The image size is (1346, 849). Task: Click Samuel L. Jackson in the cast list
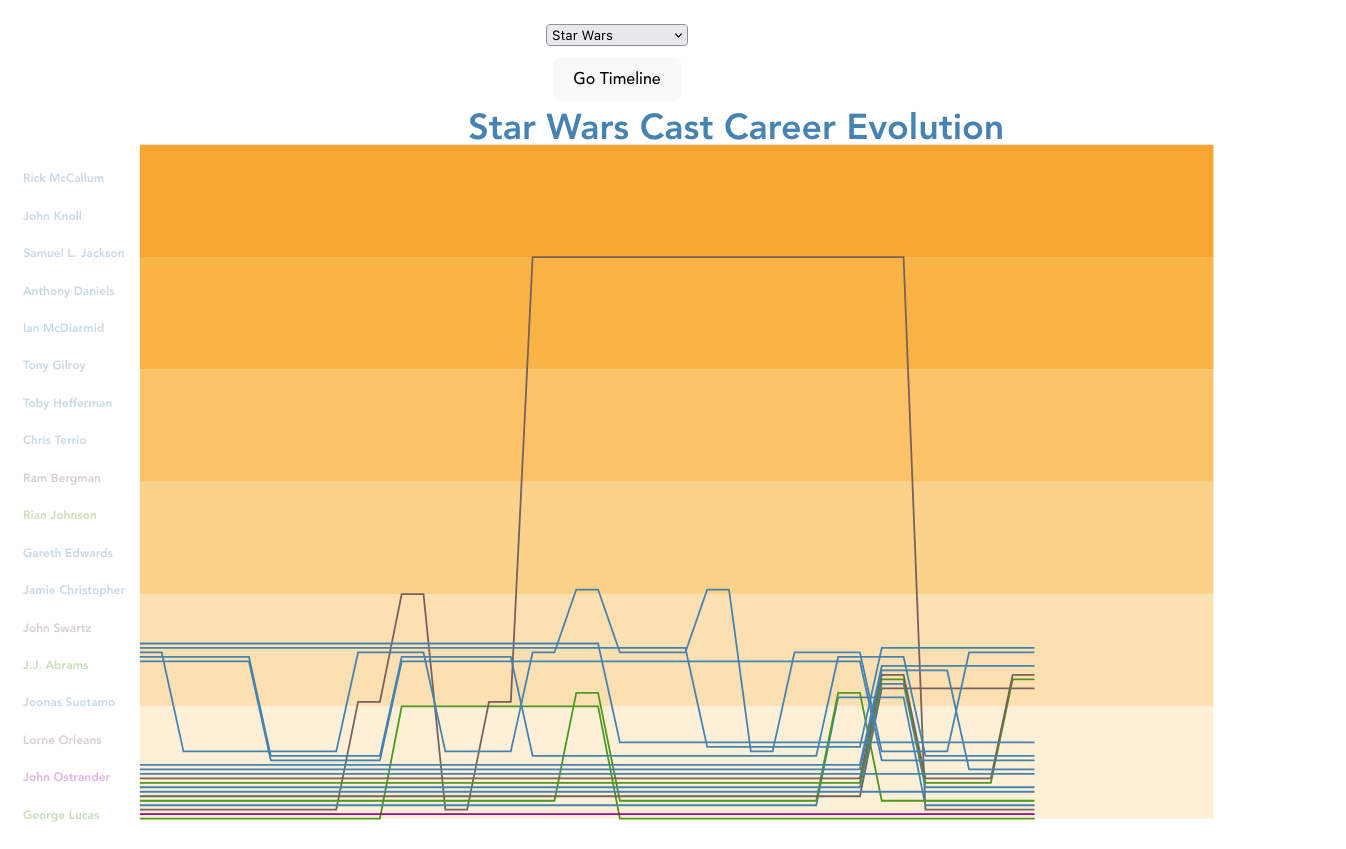[74, 253]
